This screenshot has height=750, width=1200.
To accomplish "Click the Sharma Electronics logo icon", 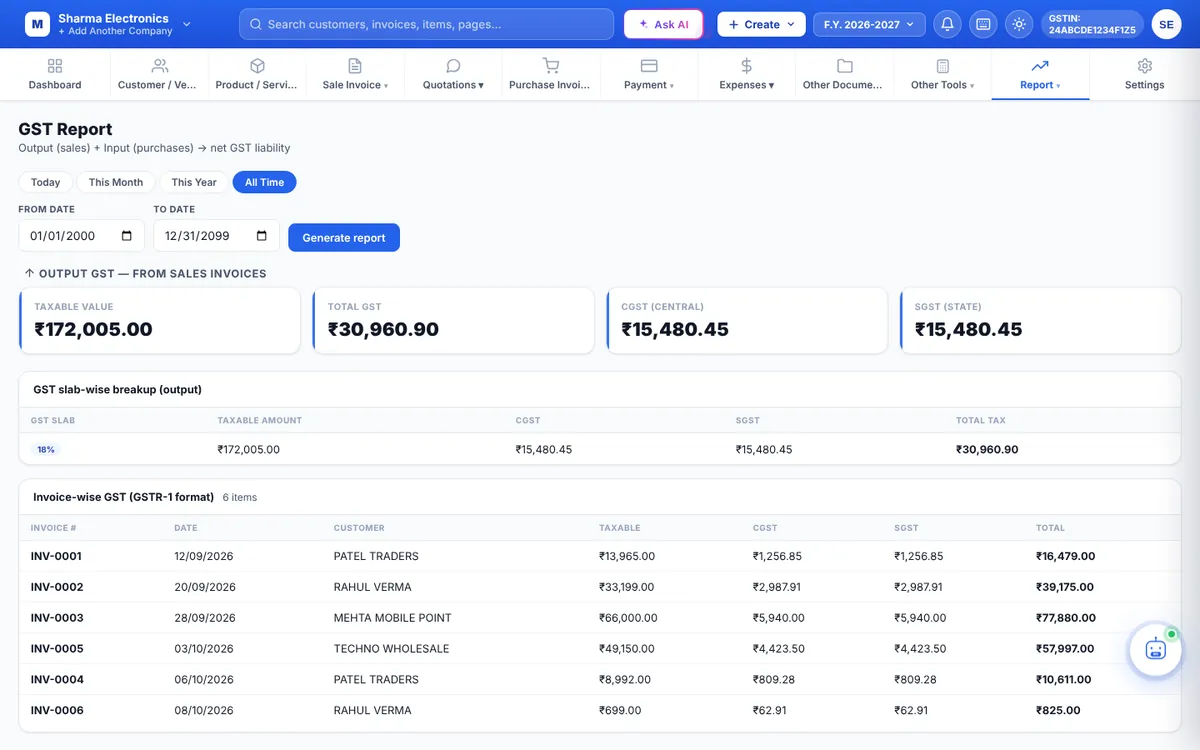I will click(37, 24).
